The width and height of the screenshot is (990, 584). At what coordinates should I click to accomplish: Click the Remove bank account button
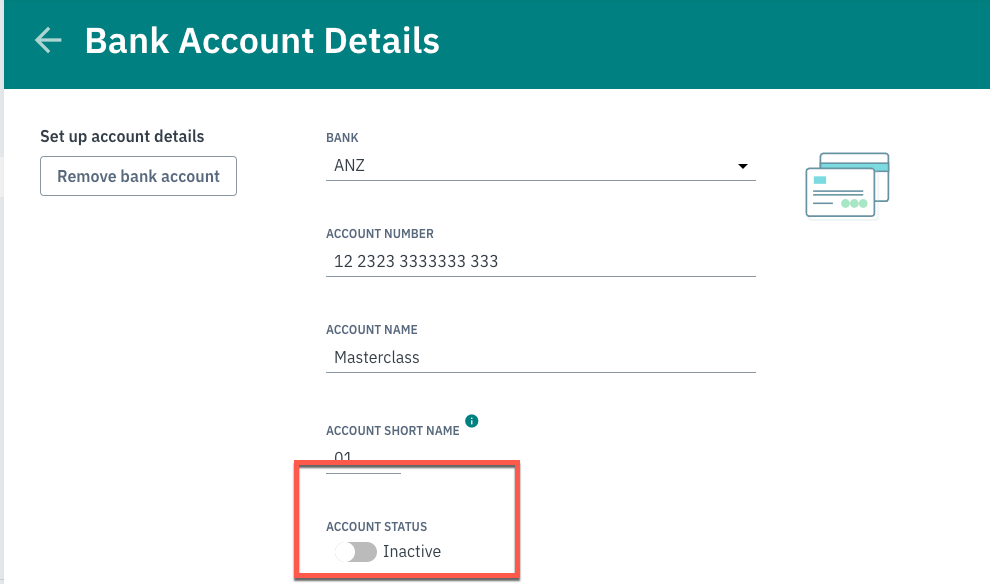(138, 175)
